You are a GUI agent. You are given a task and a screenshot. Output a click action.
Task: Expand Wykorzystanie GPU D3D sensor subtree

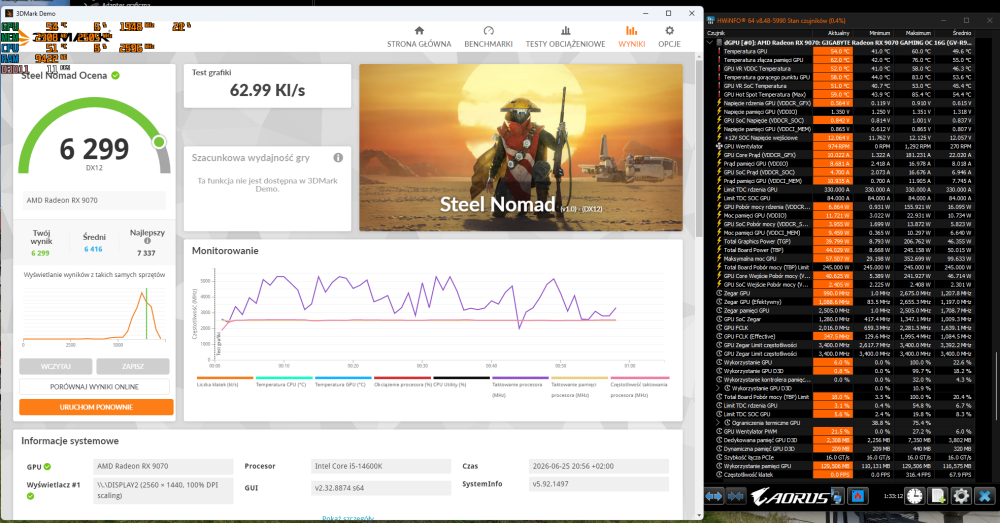pos(719,388)
